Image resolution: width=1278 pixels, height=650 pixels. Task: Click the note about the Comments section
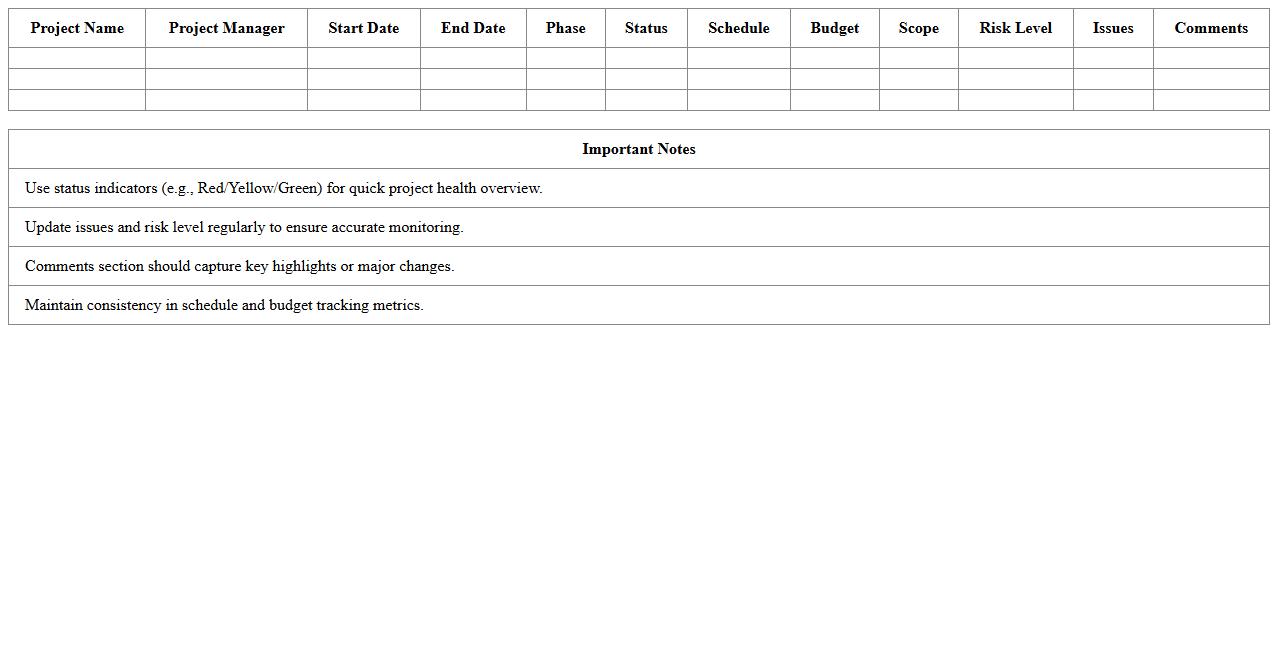point(239,266)
